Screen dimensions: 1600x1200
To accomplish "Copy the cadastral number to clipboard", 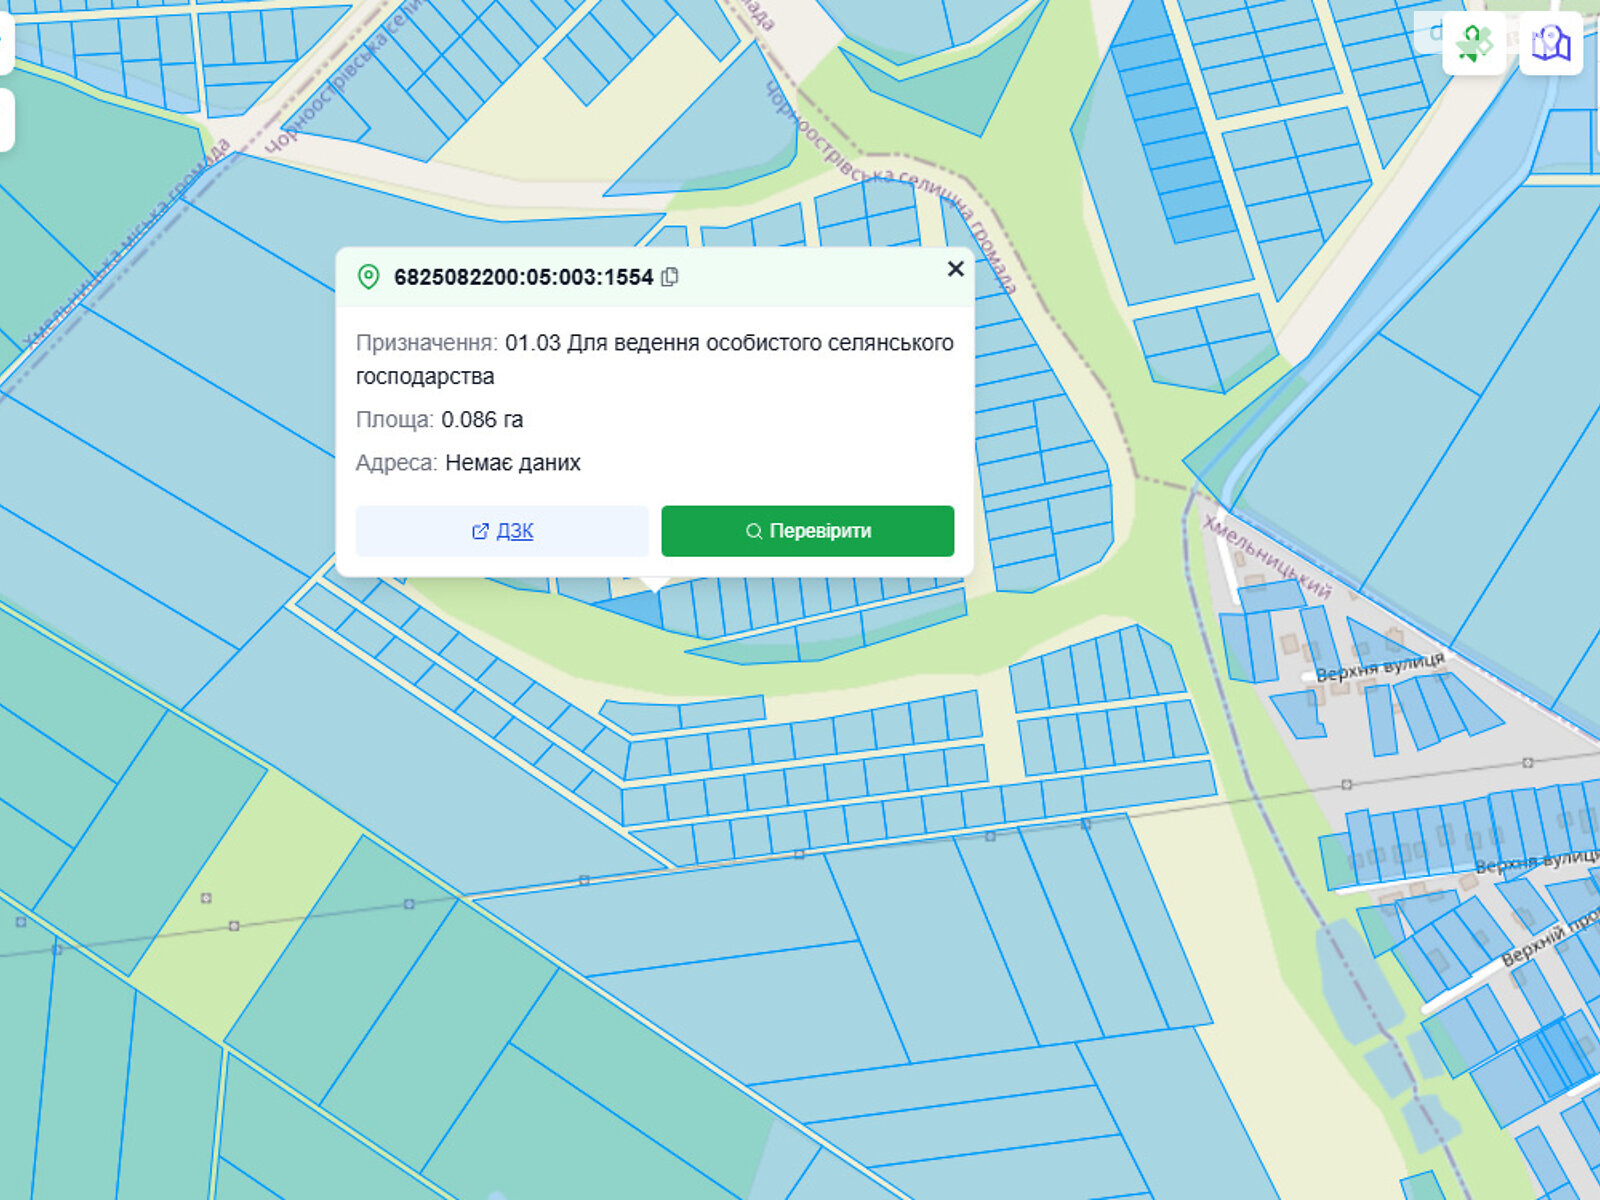I will 670,277.
